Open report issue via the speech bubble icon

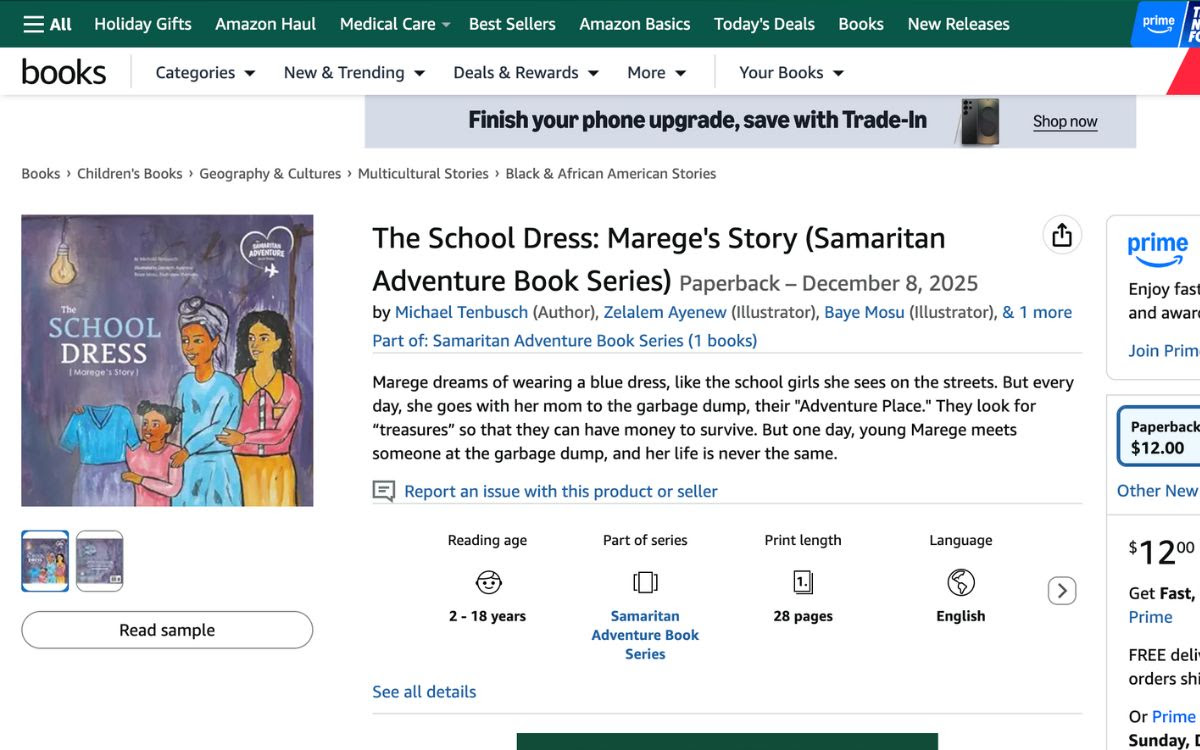(x=383, y=491)
